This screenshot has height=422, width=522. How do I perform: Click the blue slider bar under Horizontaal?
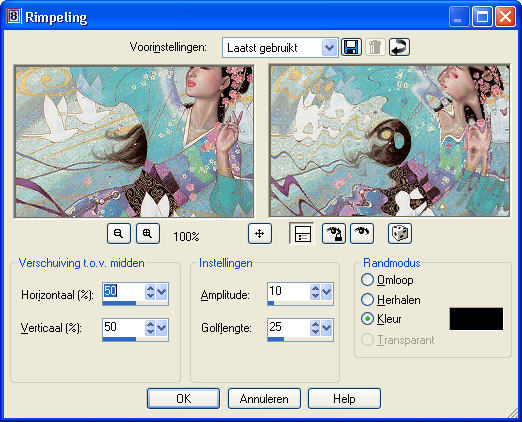coord(119,303)
